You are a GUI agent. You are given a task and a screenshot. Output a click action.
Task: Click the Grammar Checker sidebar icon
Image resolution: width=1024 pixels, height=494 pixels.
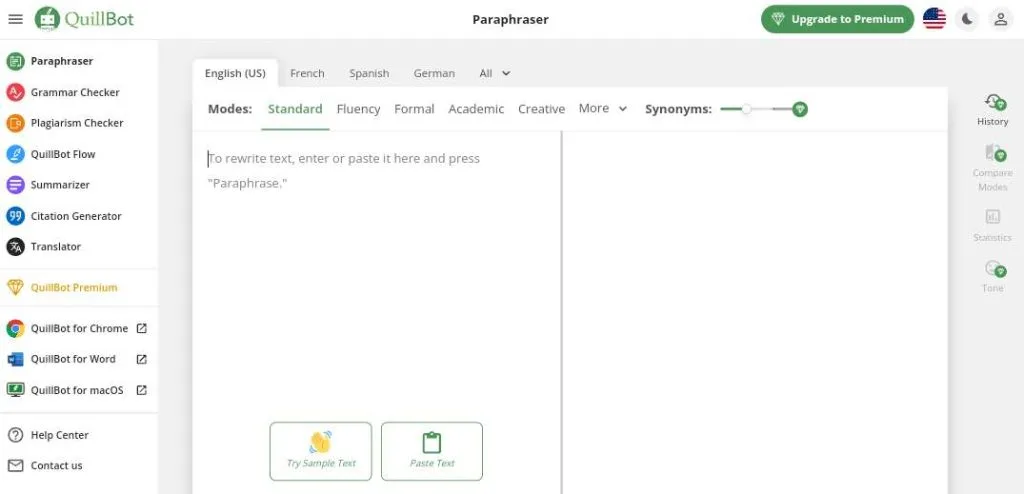click(x=15, y=92)
